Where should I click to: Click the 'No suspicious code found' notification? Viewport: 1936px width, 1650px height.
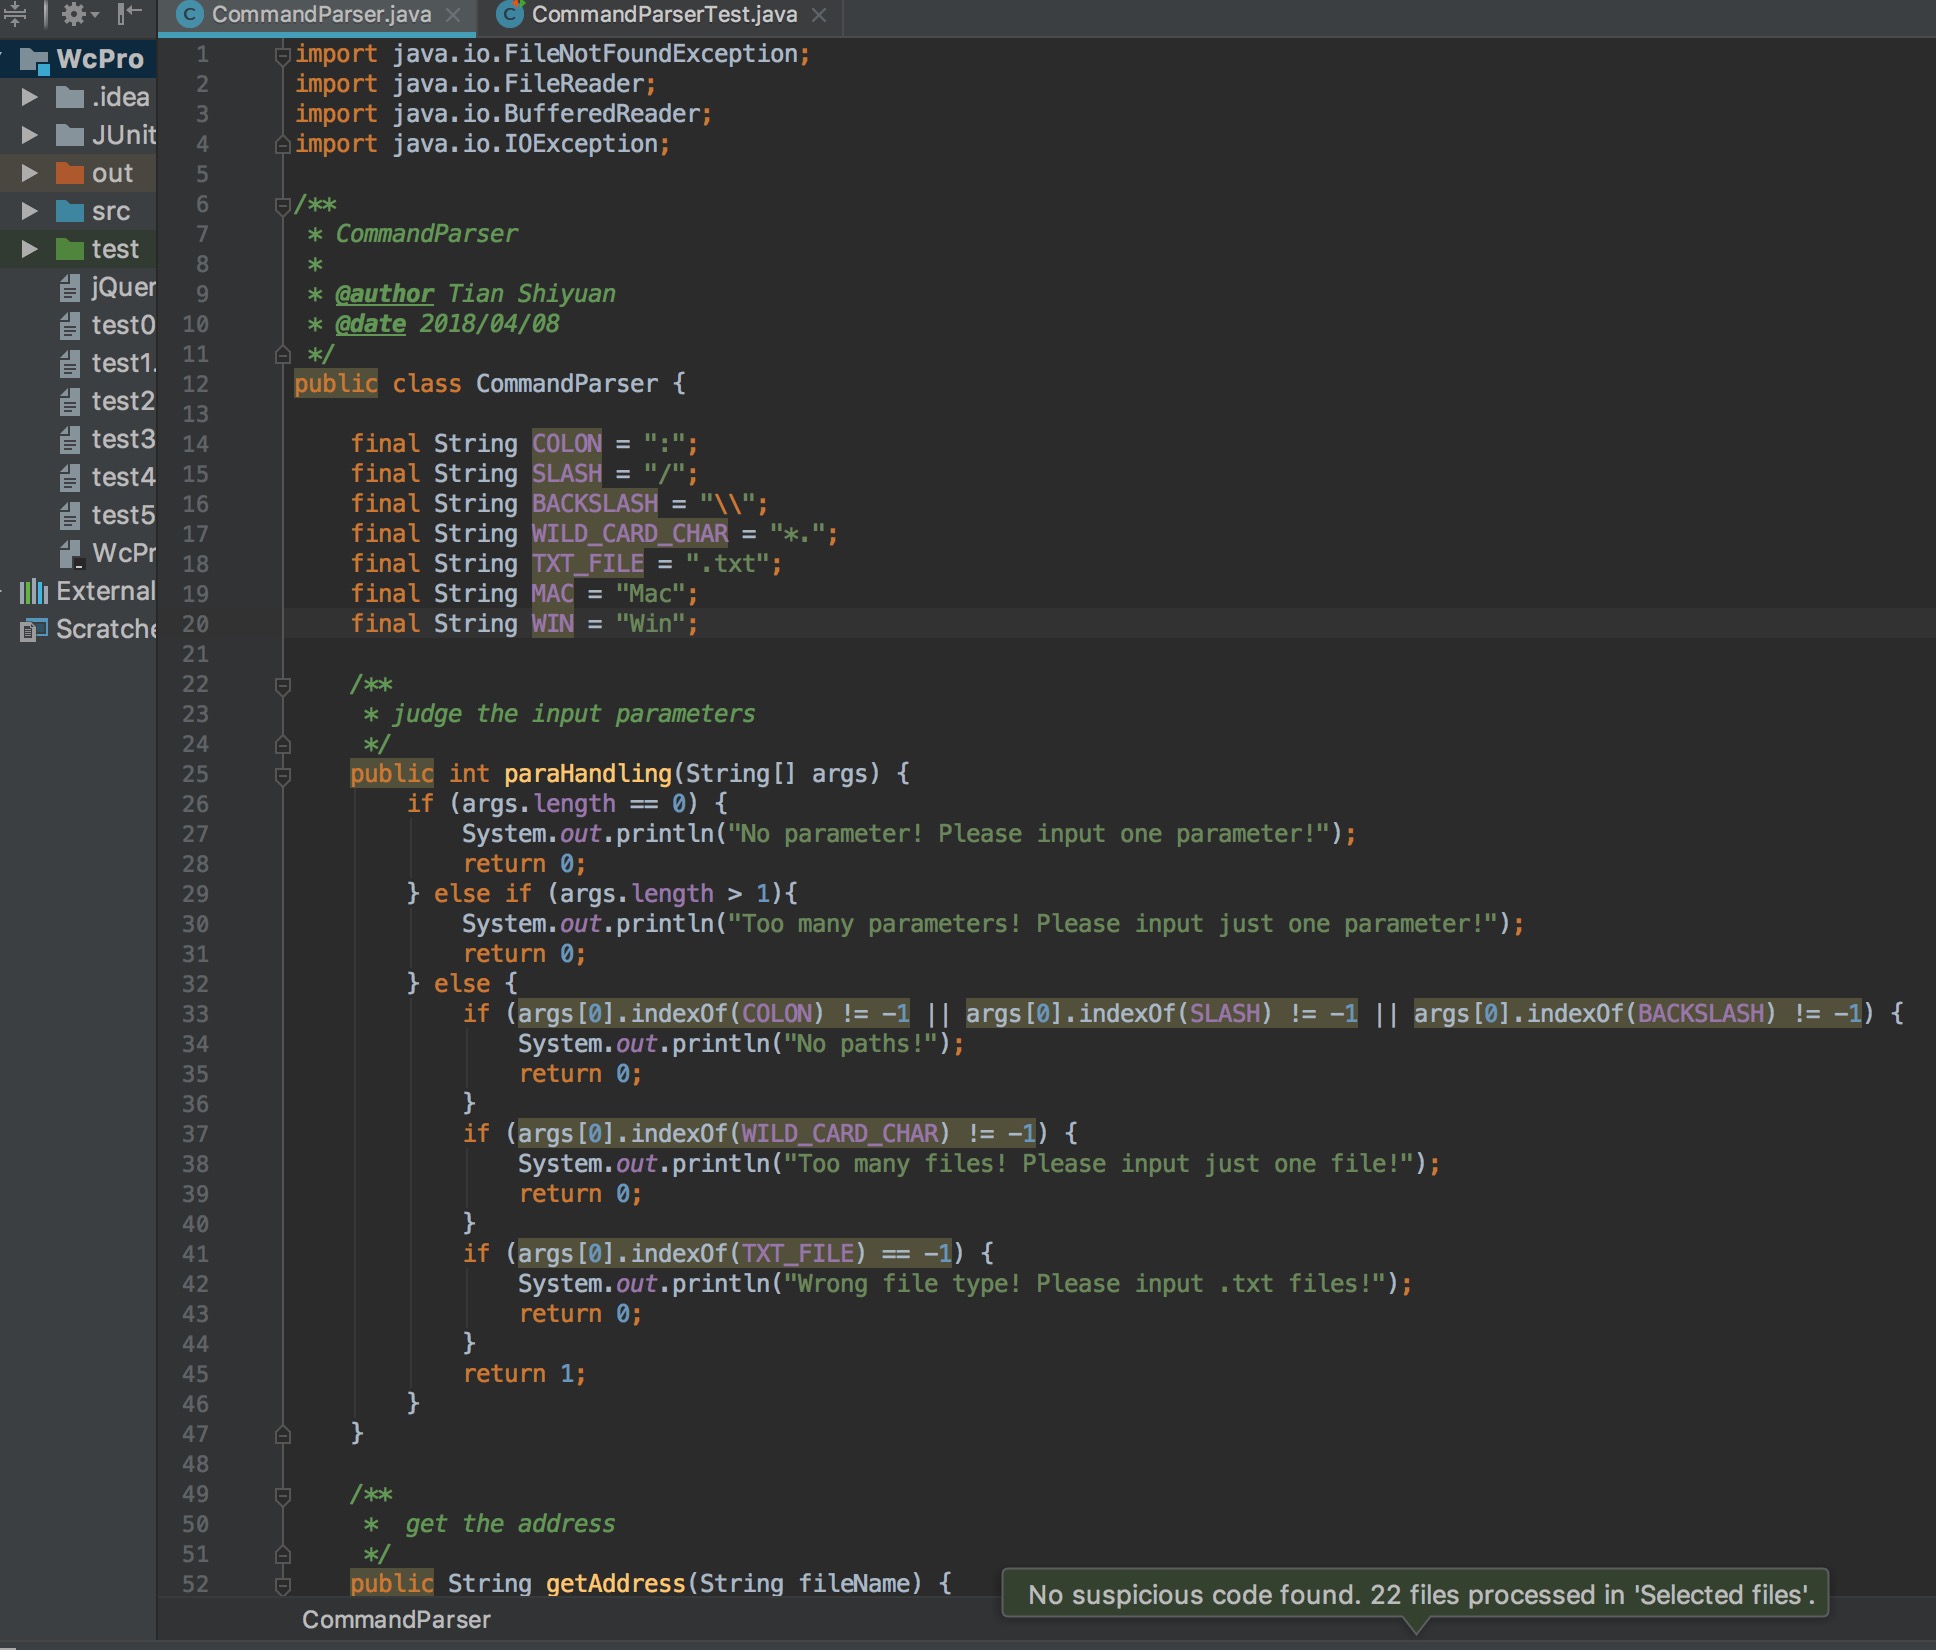click(1415, 1594)
